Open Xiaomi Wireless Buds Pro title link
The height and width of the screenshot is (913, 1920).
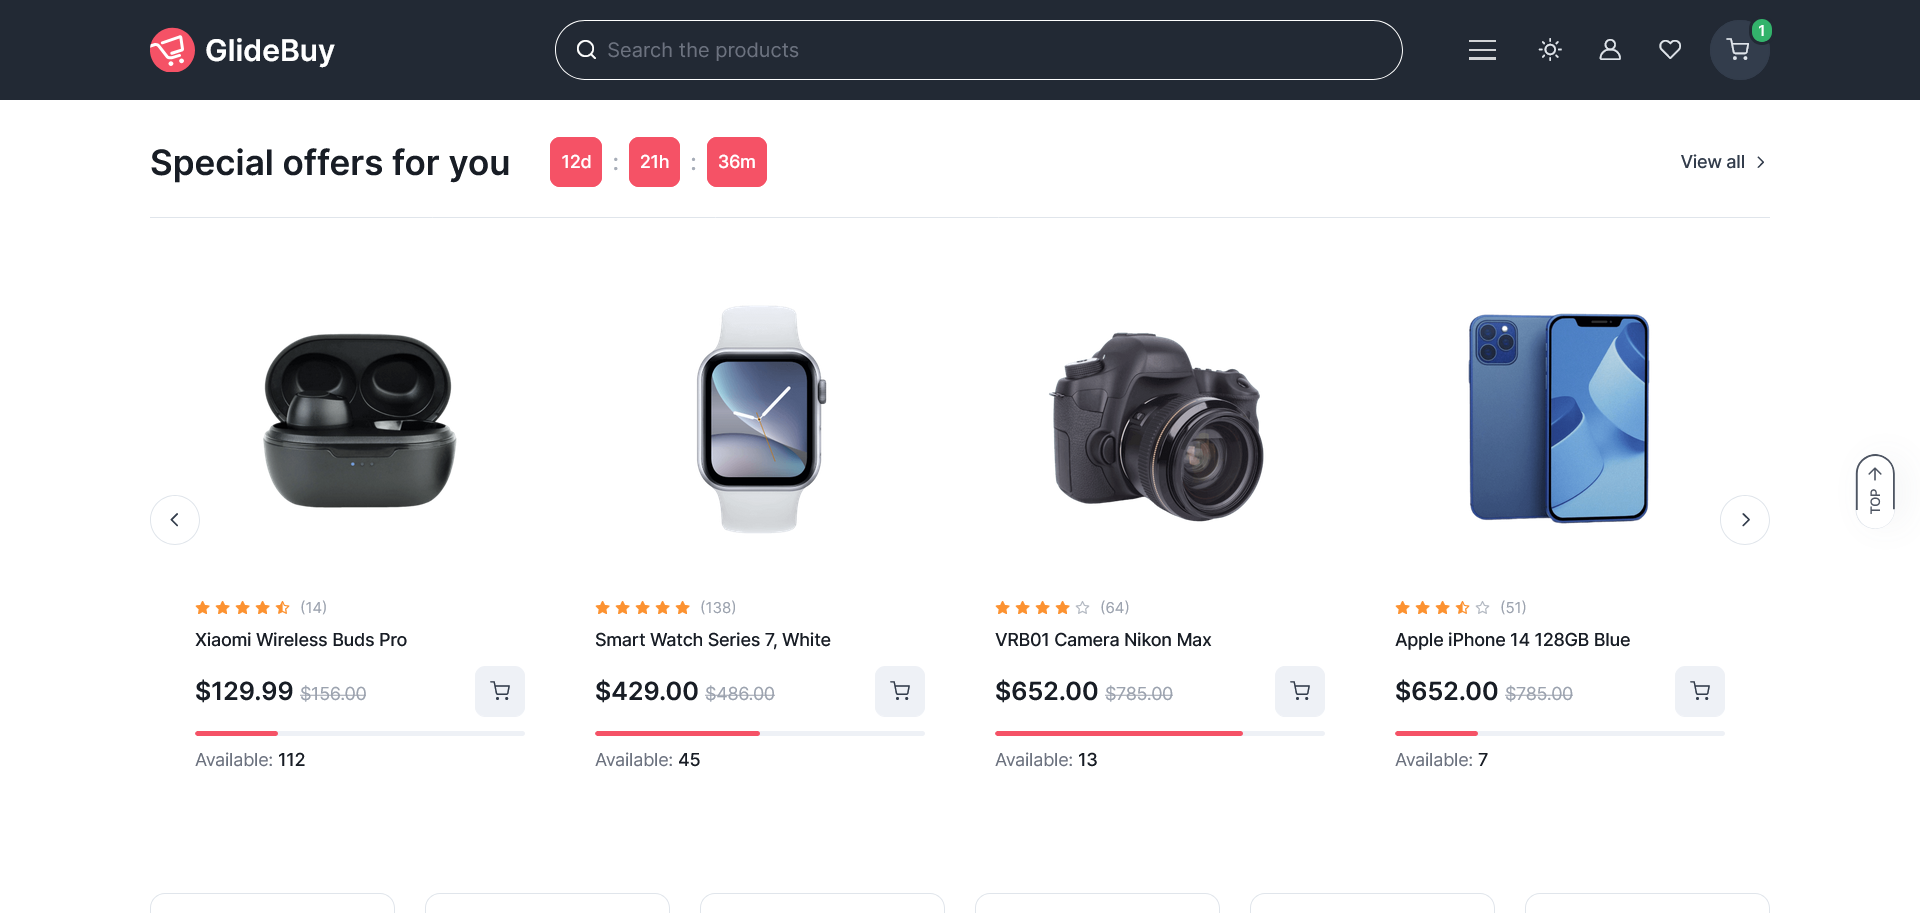tap(301, 640)
